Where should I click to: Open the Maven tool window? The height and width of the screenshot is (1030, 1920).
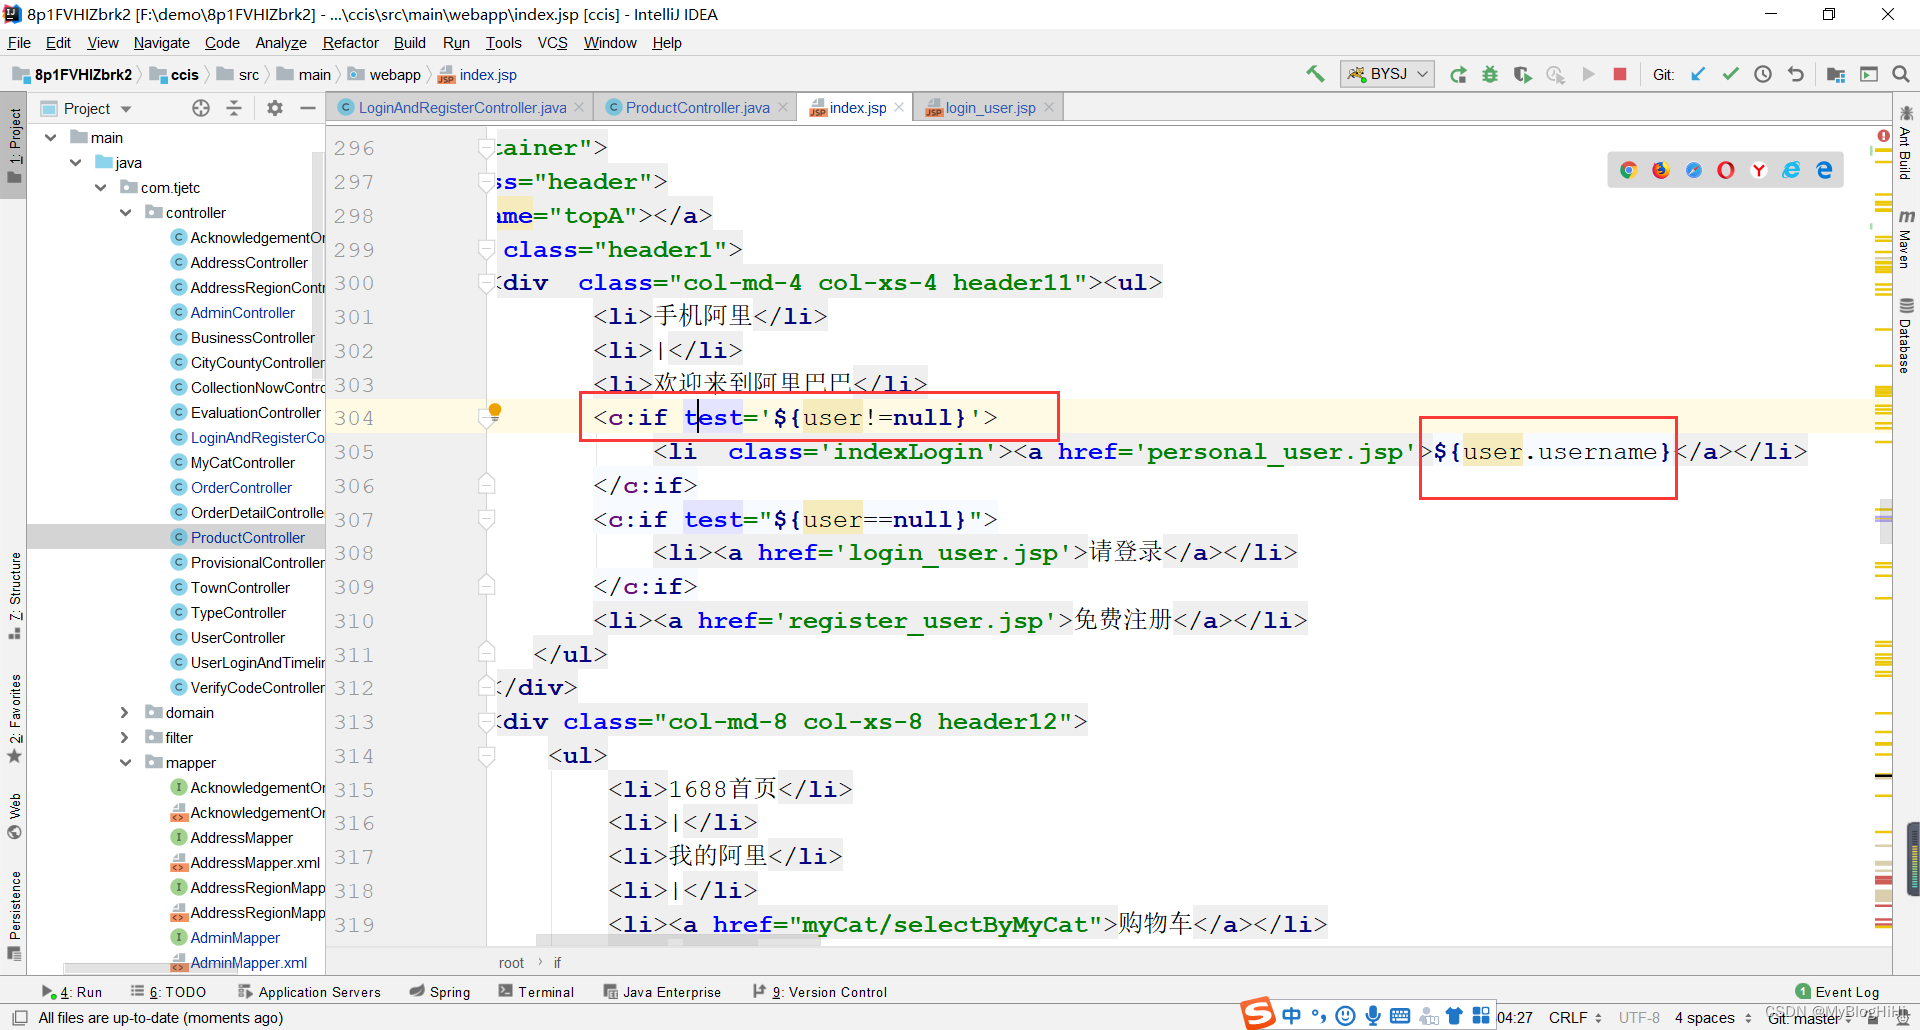click(x=1906, y=240)
